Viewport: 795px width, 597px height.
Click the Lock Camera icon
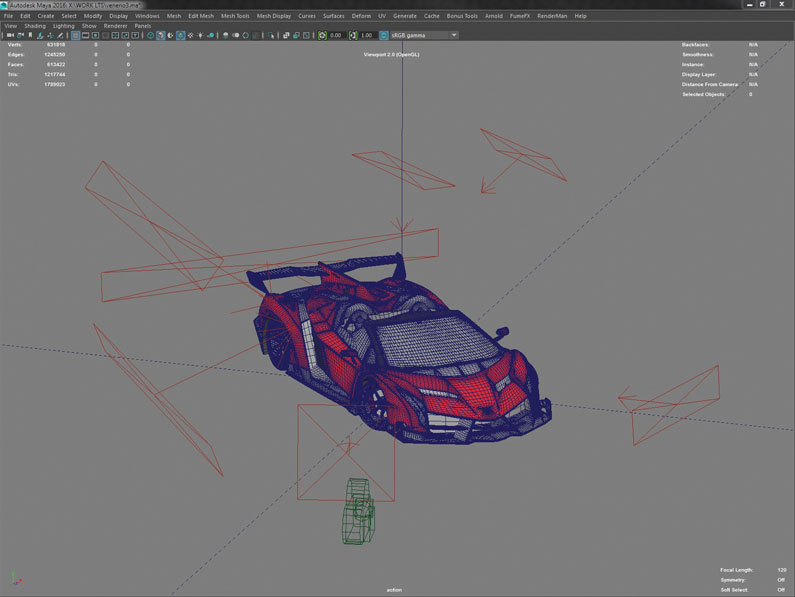[20, 36]
